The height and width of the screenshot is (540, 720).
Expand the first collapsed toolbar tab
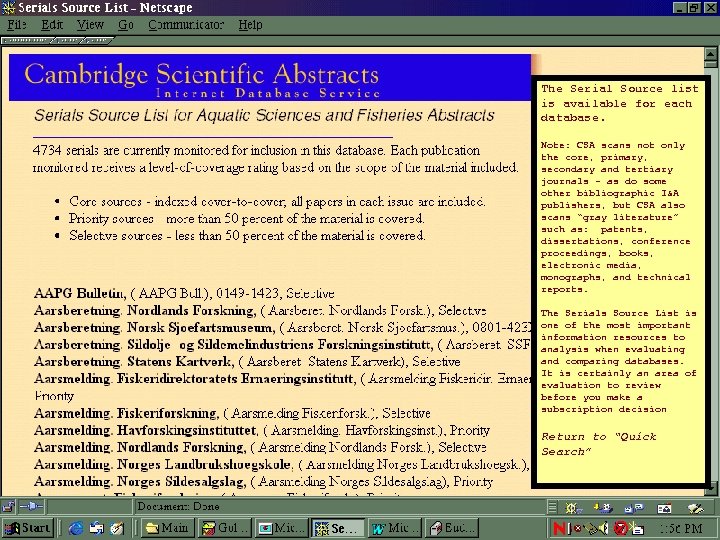(x=27, y=40)
